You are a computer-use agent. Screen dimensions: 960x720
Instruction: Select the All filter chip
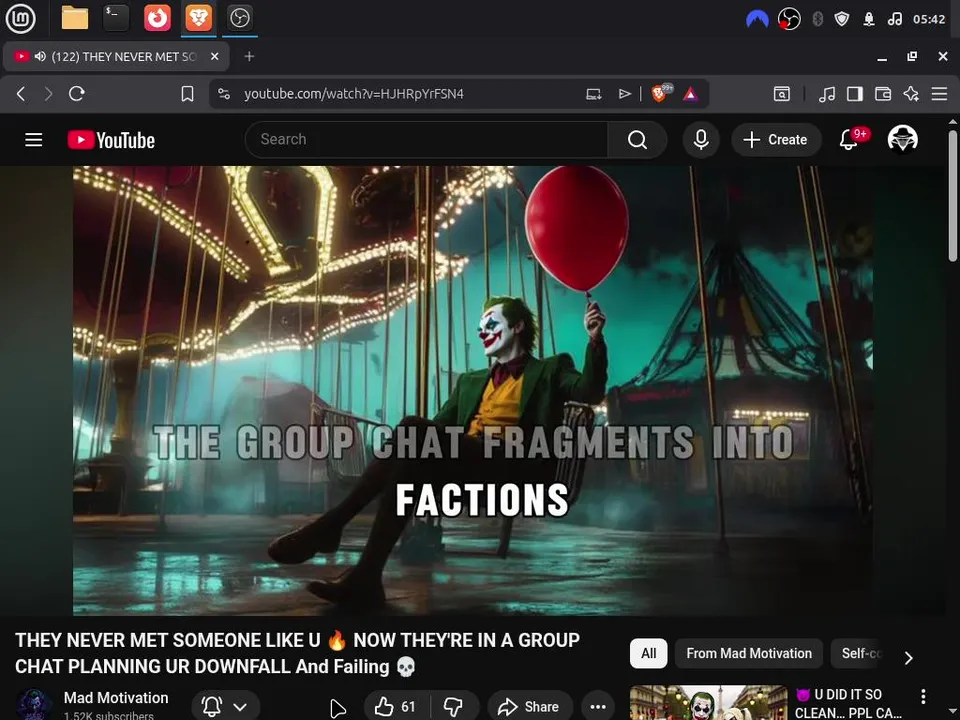(x=648, y=653)
